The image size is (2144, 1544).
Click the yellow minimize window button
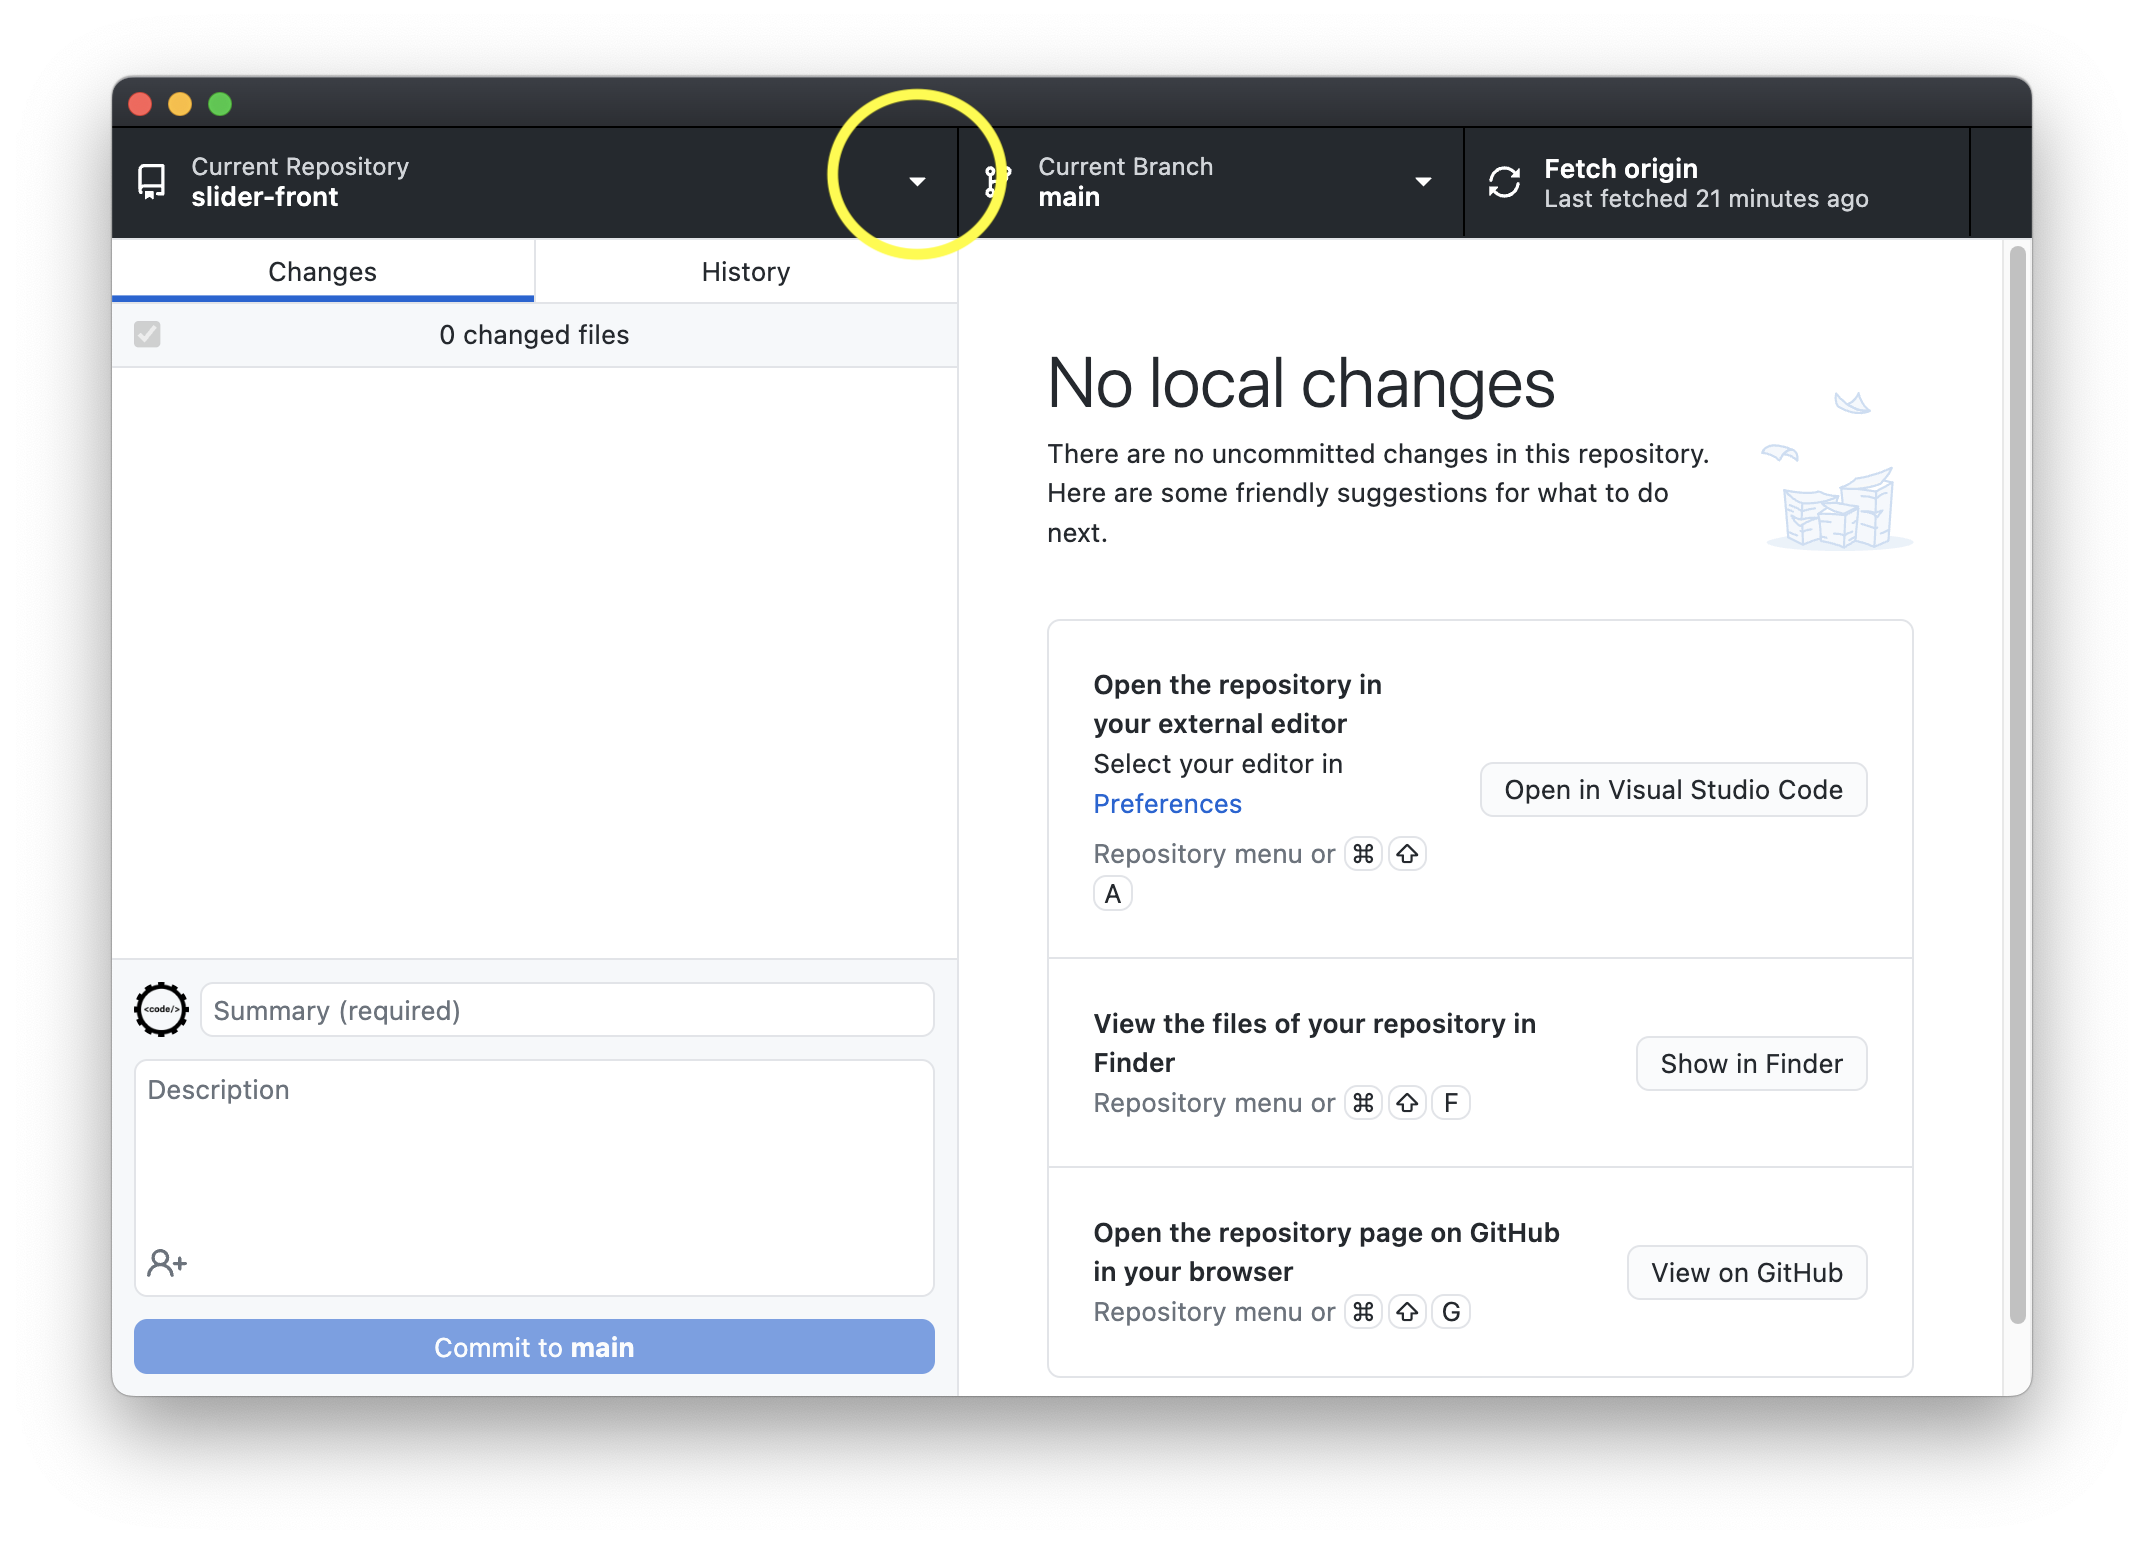coord(180,104)
